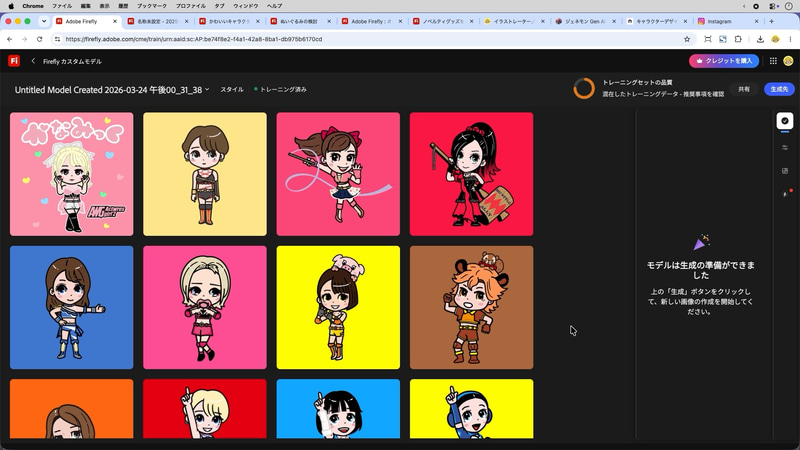Click the スタイル label
The height and width of the screenshot is (450, 800).
click(x=232, y=89)
